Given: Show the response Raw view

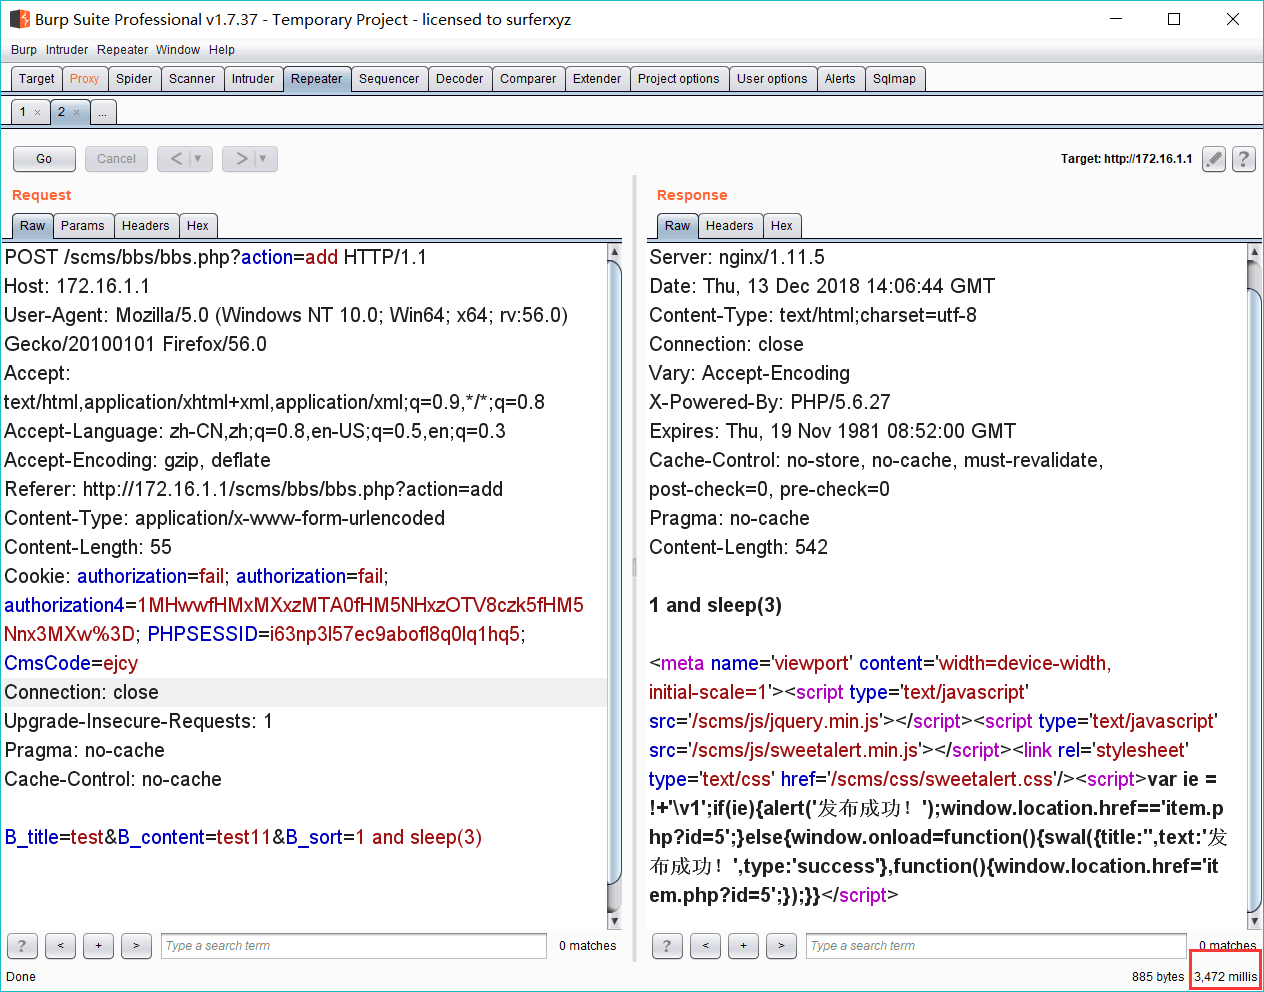Looking at the screenshot, I should pyautogui.click(x=678, y=226).
